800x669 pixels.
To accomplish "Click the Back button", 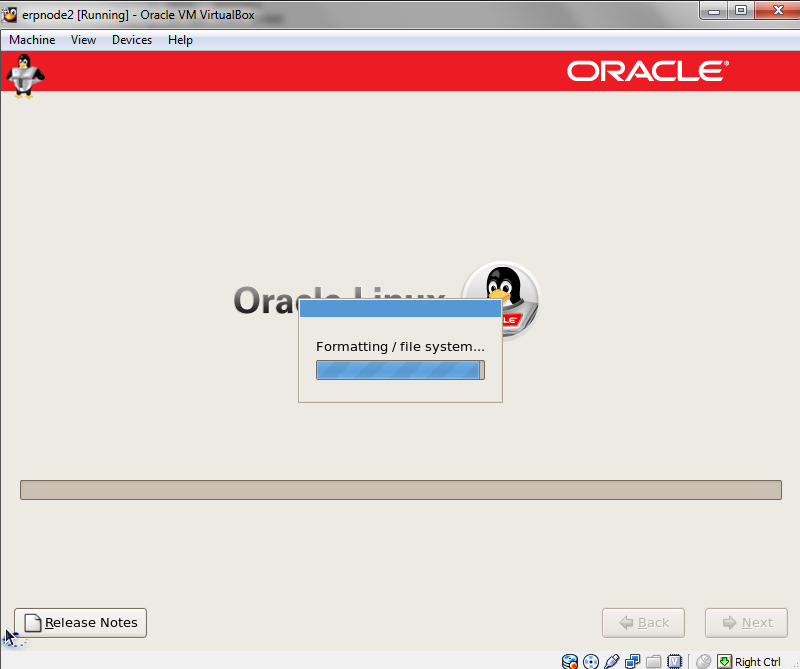I will 643,623.
